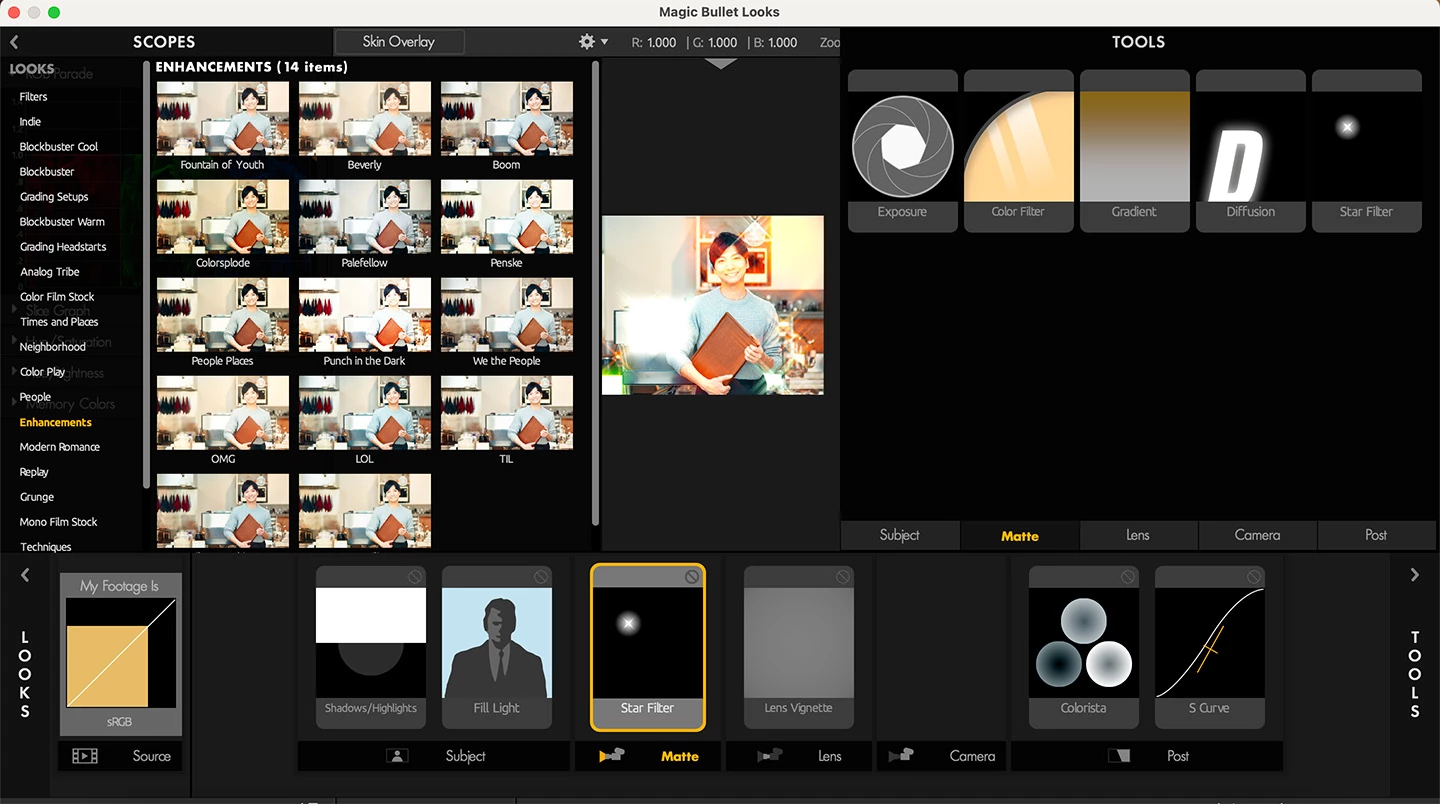The image size is (1440, 804).
Task: Open the Grunge looks category
Action: point(37,497)
